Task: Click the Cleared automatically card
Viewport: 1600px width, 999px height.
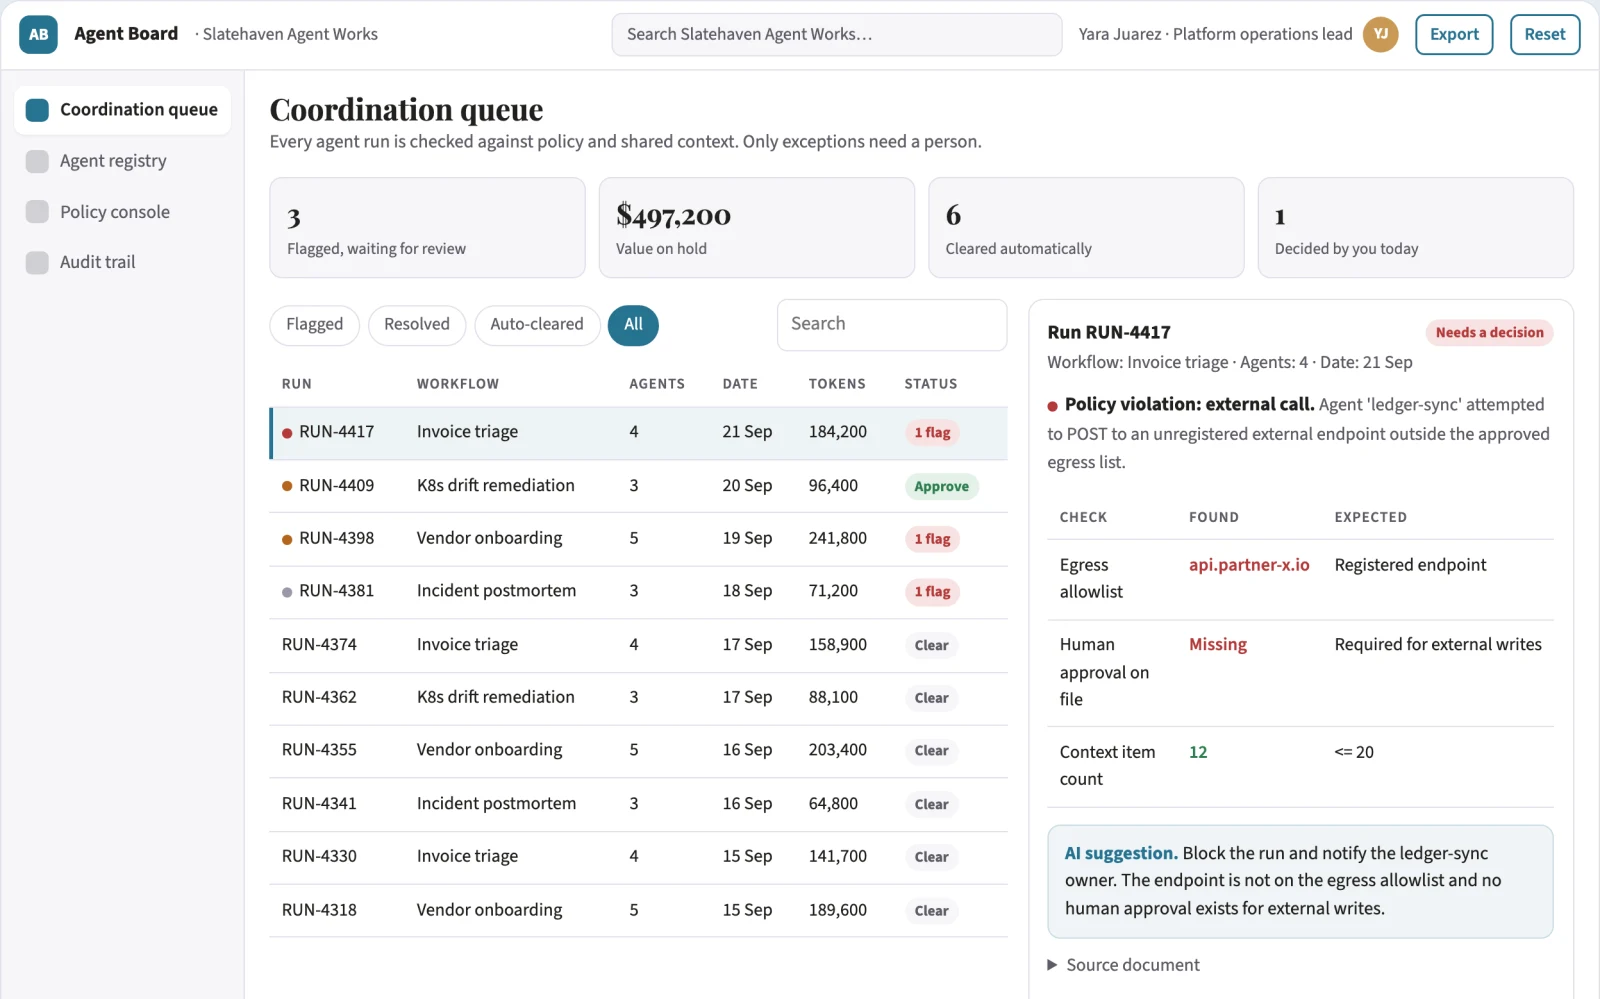Action: coord(1086,228)
